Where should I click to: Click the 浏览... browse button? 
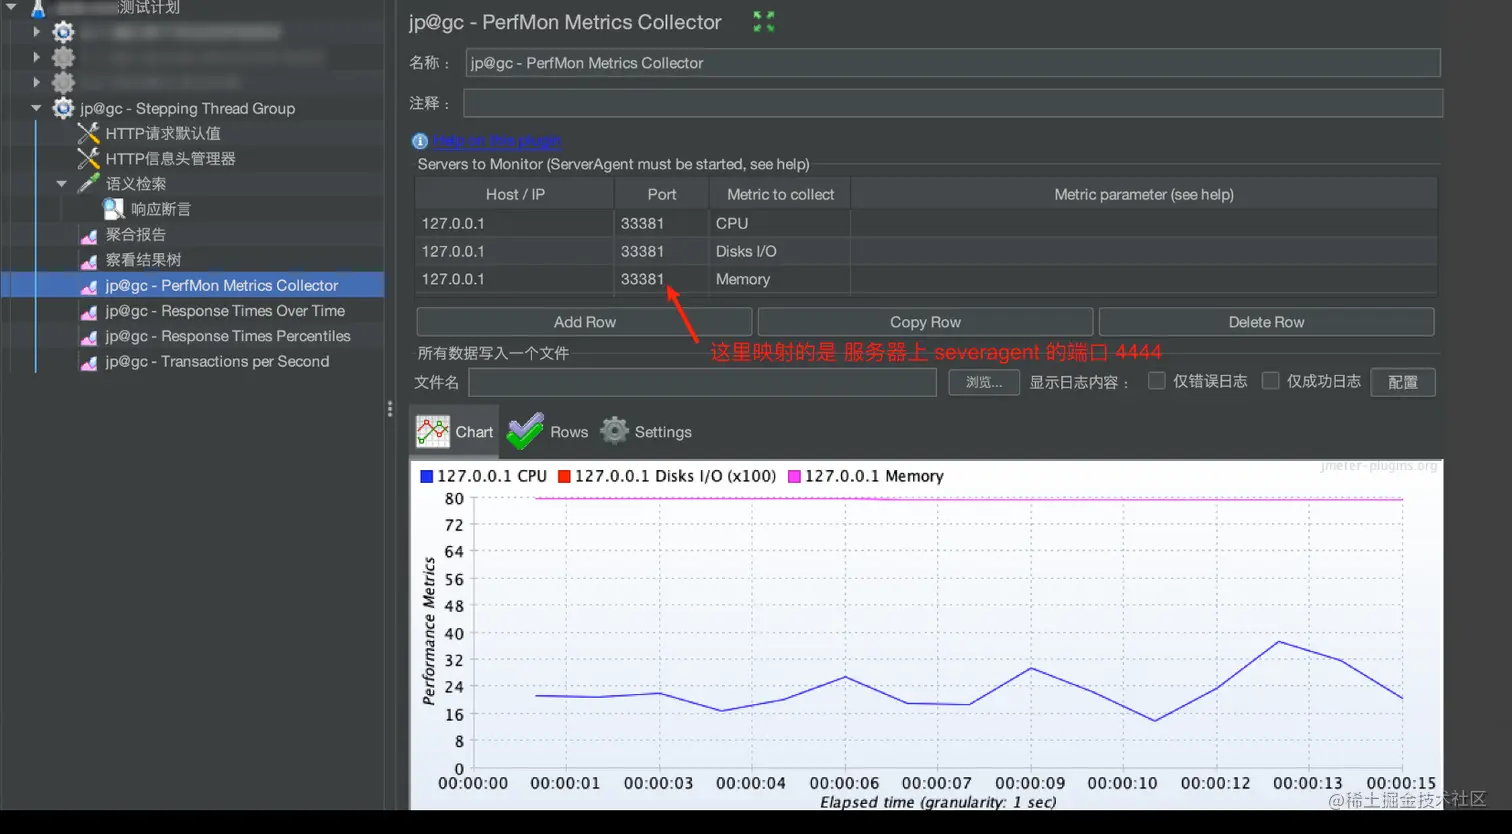(984, 382)
